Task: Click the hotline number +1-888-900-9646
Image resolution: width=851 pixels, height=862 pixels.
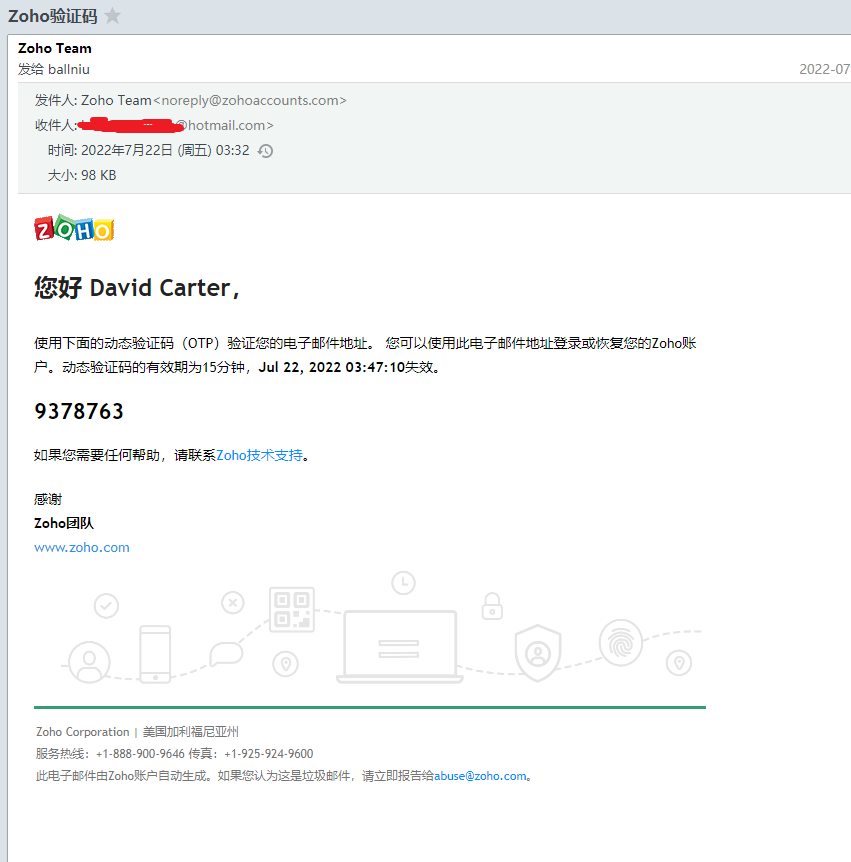Action: [x=140, y=754]
